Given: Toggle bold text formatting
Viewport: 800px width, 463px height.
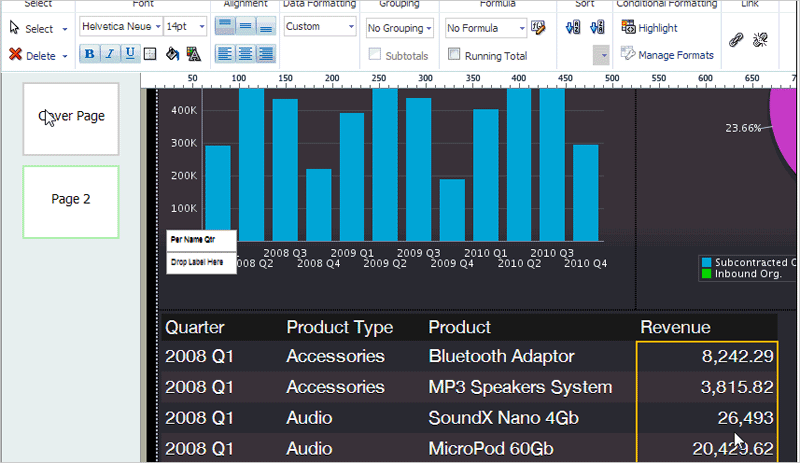Looking at the screenshot, I should (x=90, y=54).
